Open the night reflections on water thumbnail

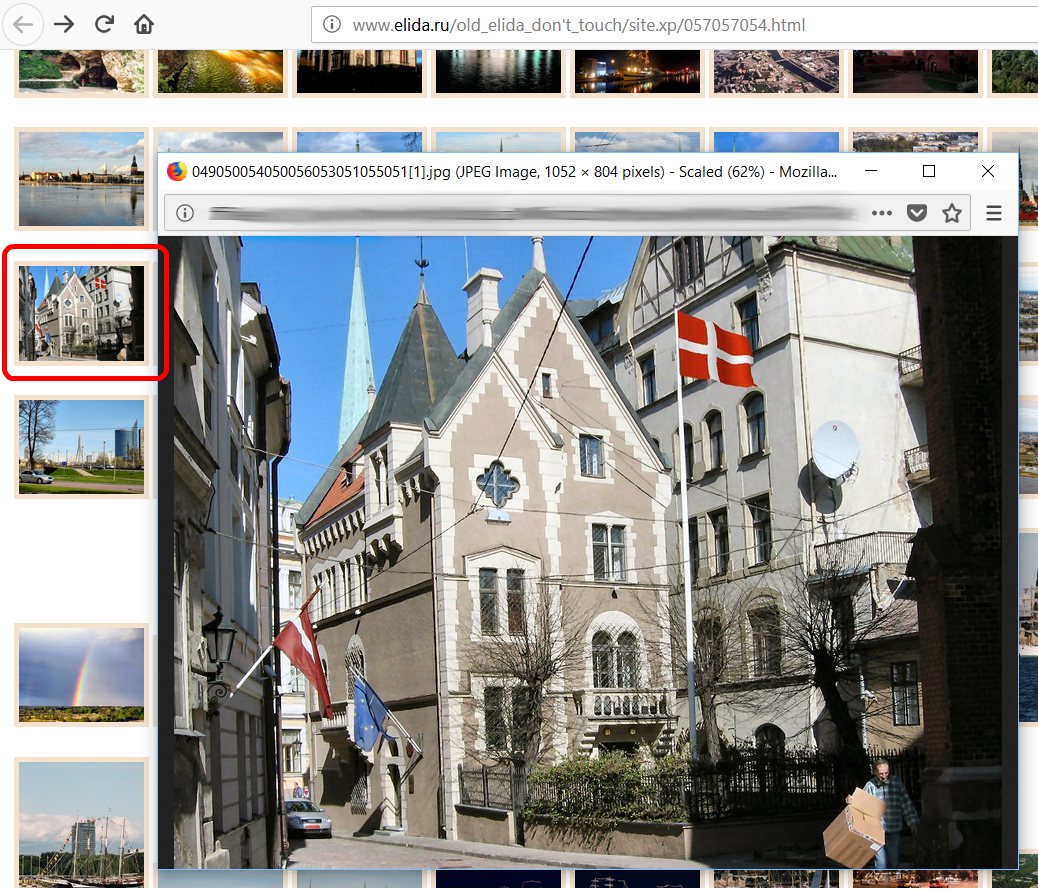(498, 71)
